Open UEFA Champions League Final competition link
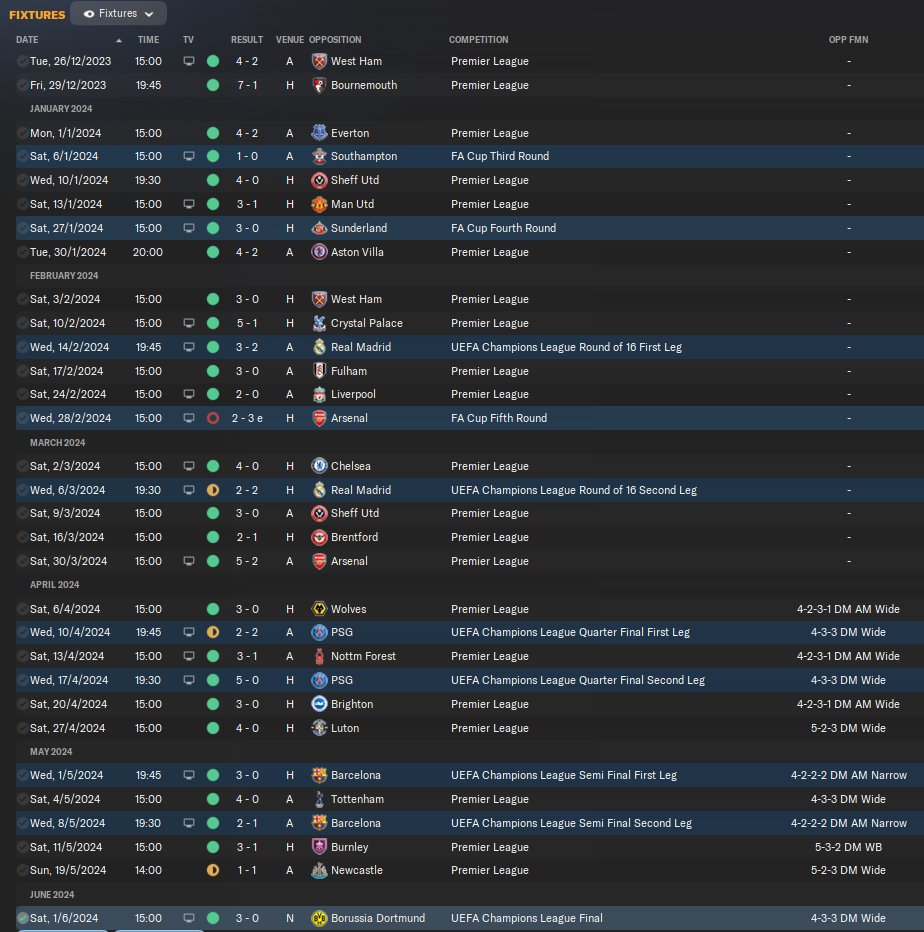Viewport: 924px width, 932px height. (x=526, y=918)
